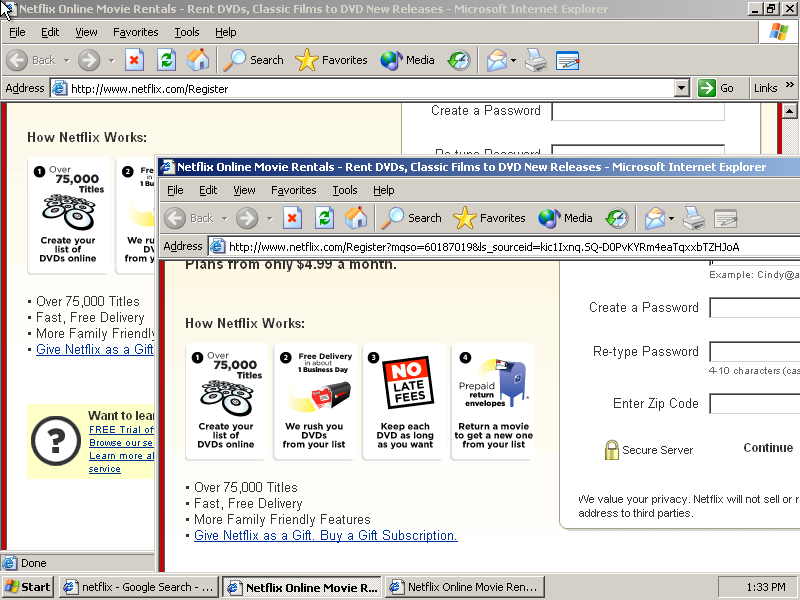Screen dimensions: 800x600
Task: Click Secure Server padlock icon
Action: [611, 449]
